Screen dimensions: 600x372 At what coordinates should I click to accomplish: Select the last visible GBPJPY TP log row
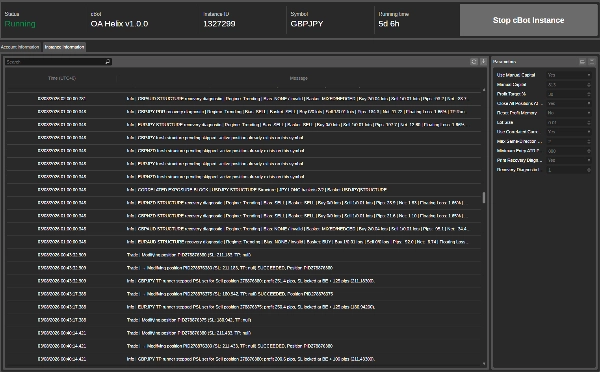(x=244, y=359)
